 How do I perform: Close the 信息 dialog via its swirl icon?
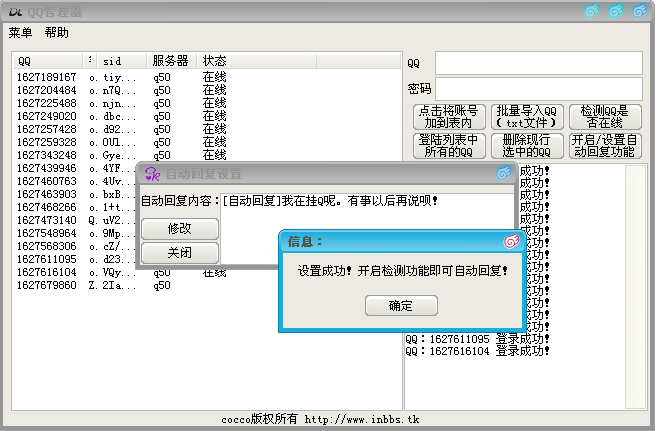pos(510,241)
